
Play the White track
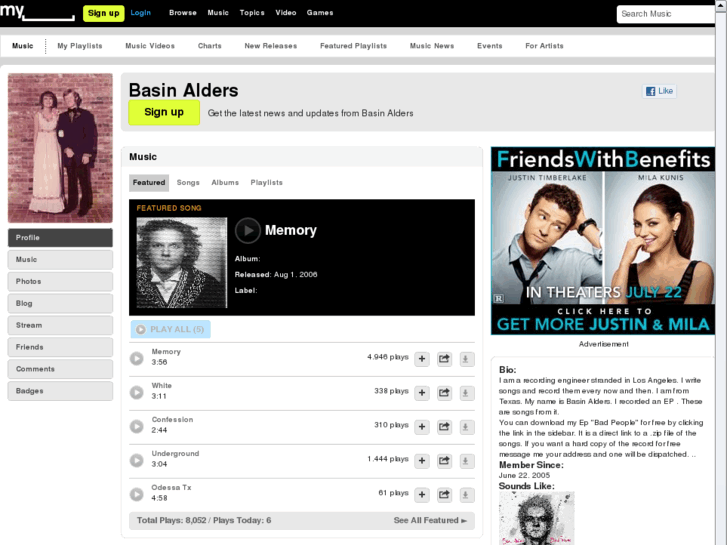(x=137, y=392)
